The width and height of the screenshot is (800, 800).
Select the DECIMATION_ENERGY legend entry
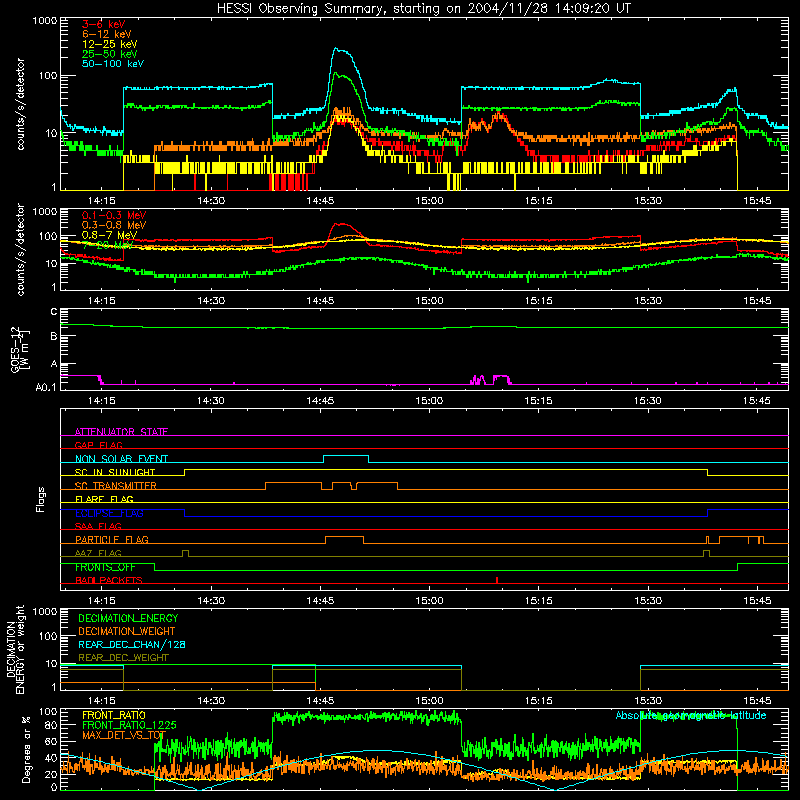(x=128, y=618)
